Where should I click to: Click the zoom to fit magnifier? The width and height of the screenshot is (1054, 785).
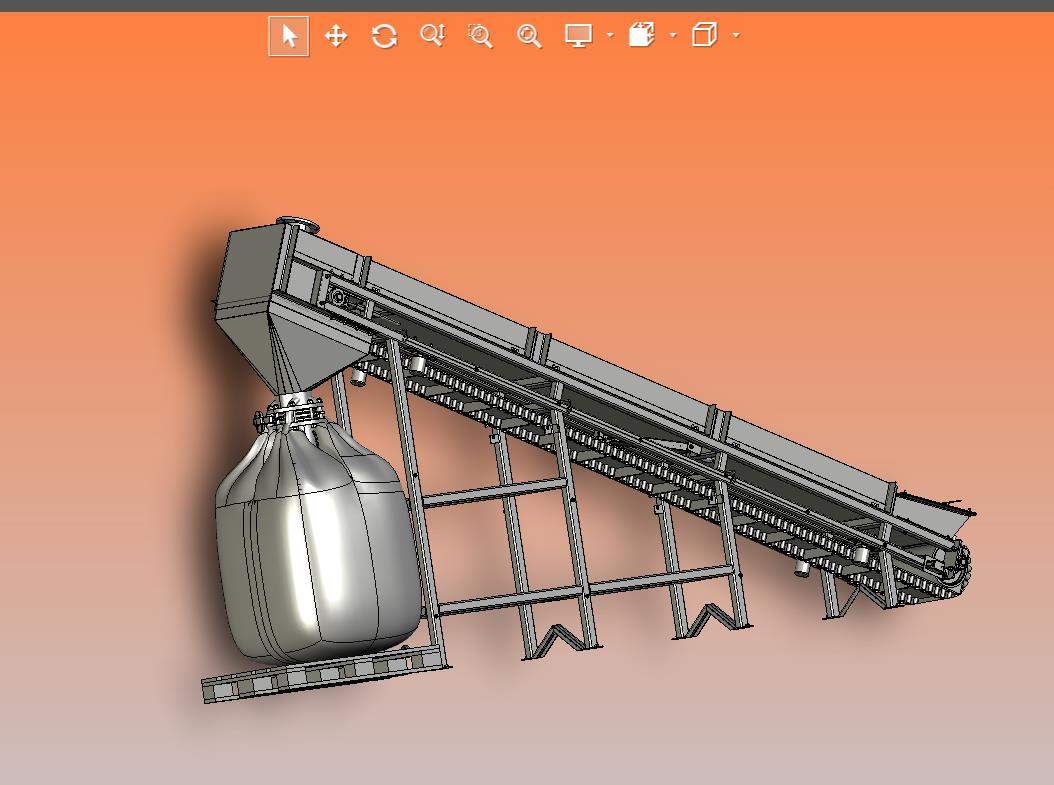(529, 36)
